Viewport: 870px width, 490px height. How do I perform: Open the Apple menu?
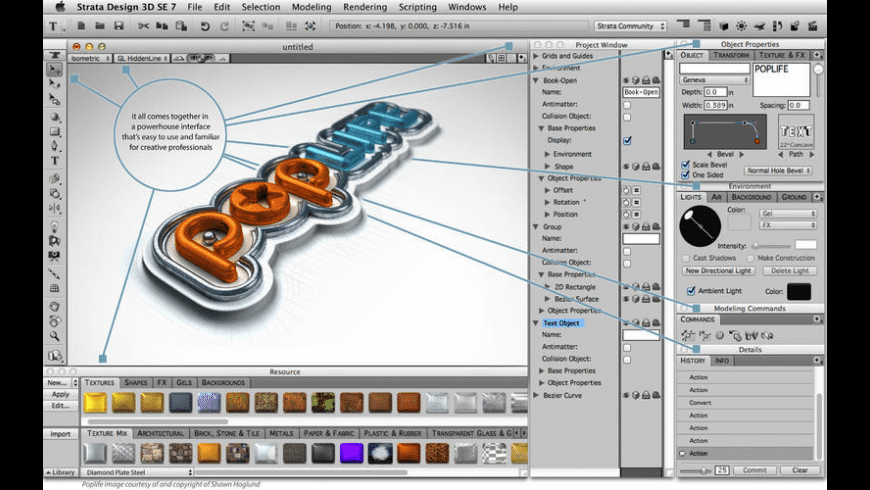pyautogui.click(x=60, y=7)
